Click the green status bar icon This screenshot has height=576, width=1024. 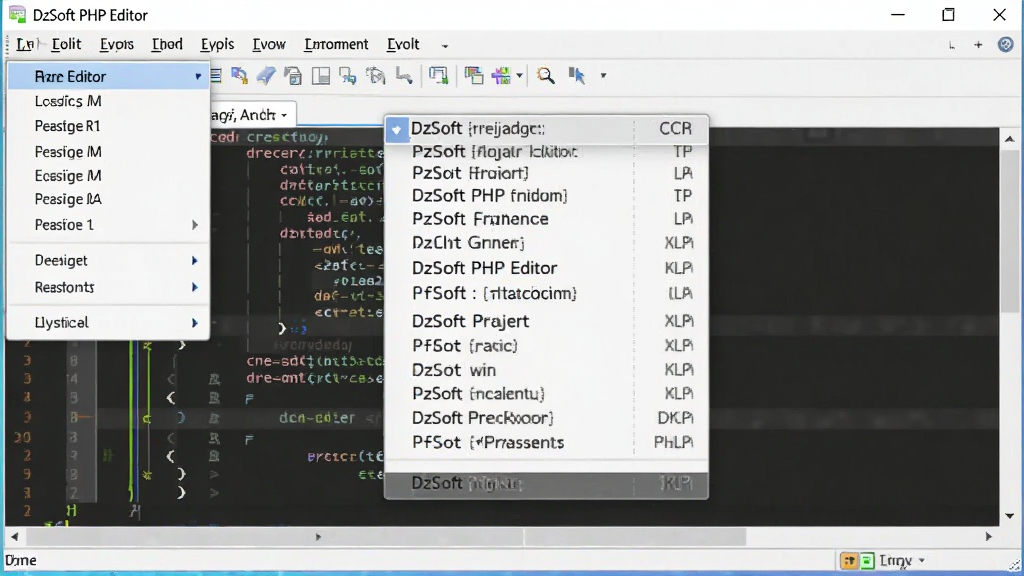tap(867, 560)
